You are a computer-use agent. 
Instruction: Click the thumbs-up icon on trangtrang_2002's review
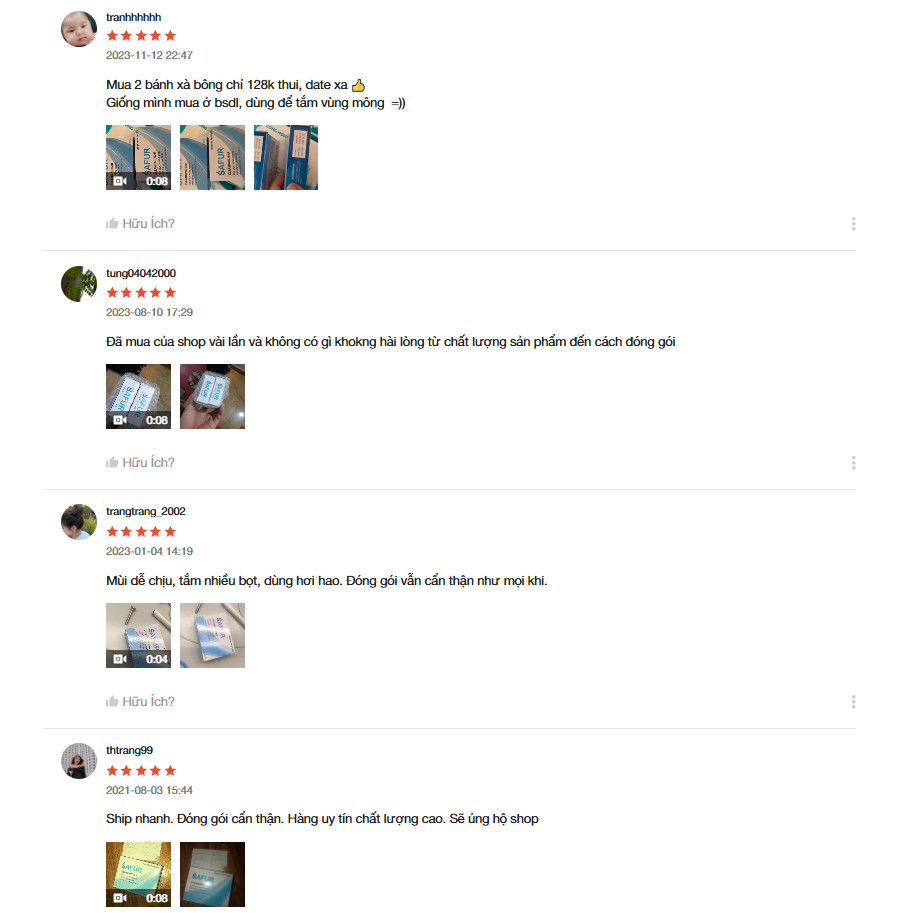112,701
